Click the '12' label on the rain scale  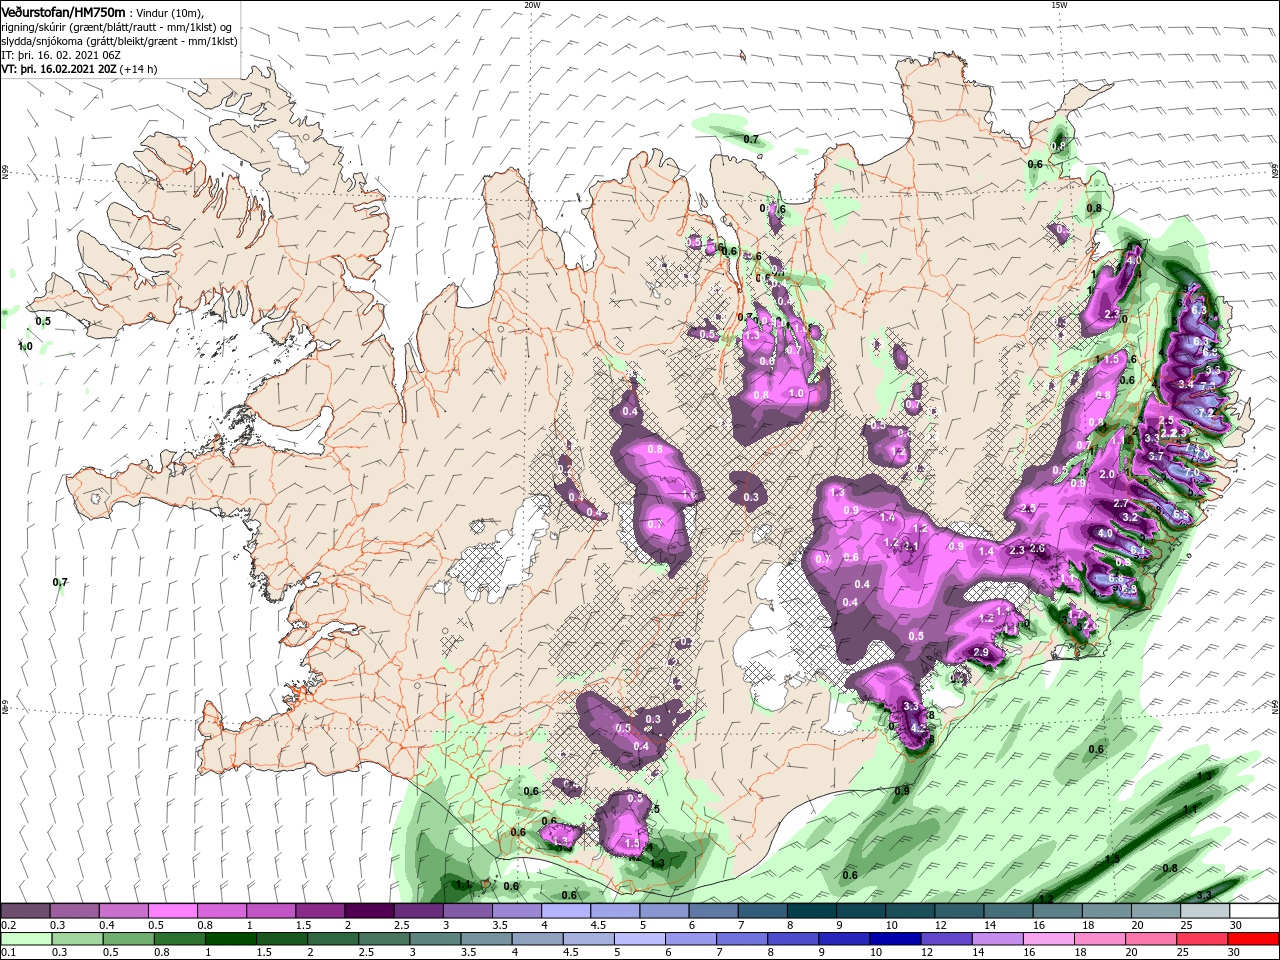coord(927,953)
